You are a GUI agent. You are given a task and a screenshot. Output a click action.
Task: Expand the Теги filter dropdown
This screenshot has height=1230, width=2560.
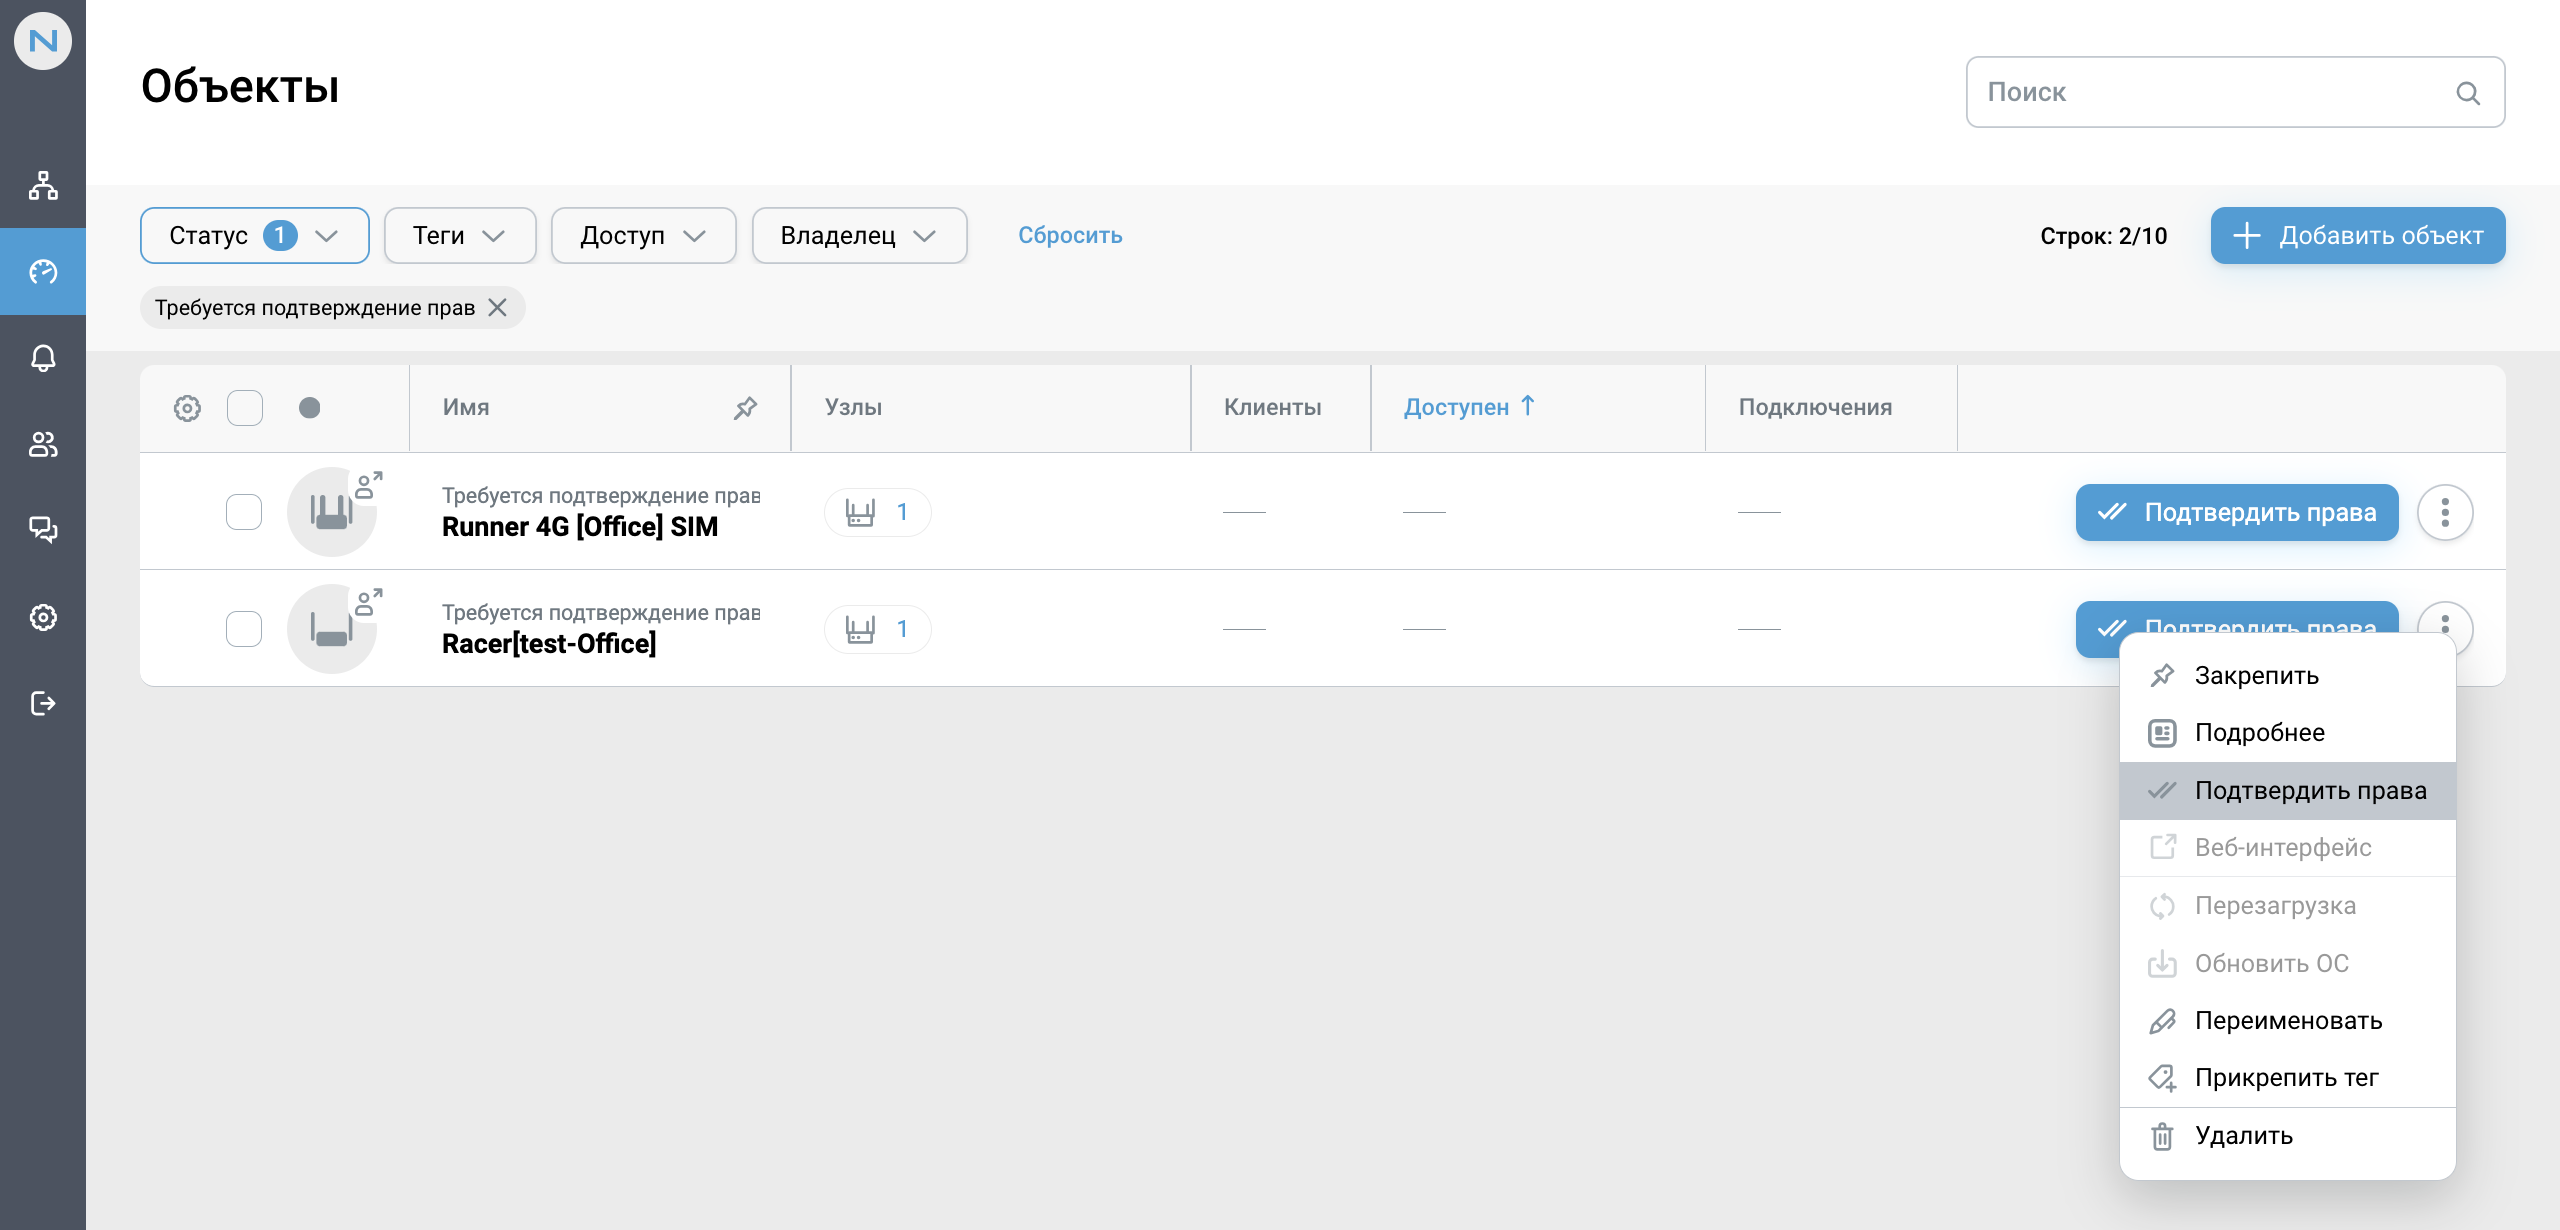(459, 236)
